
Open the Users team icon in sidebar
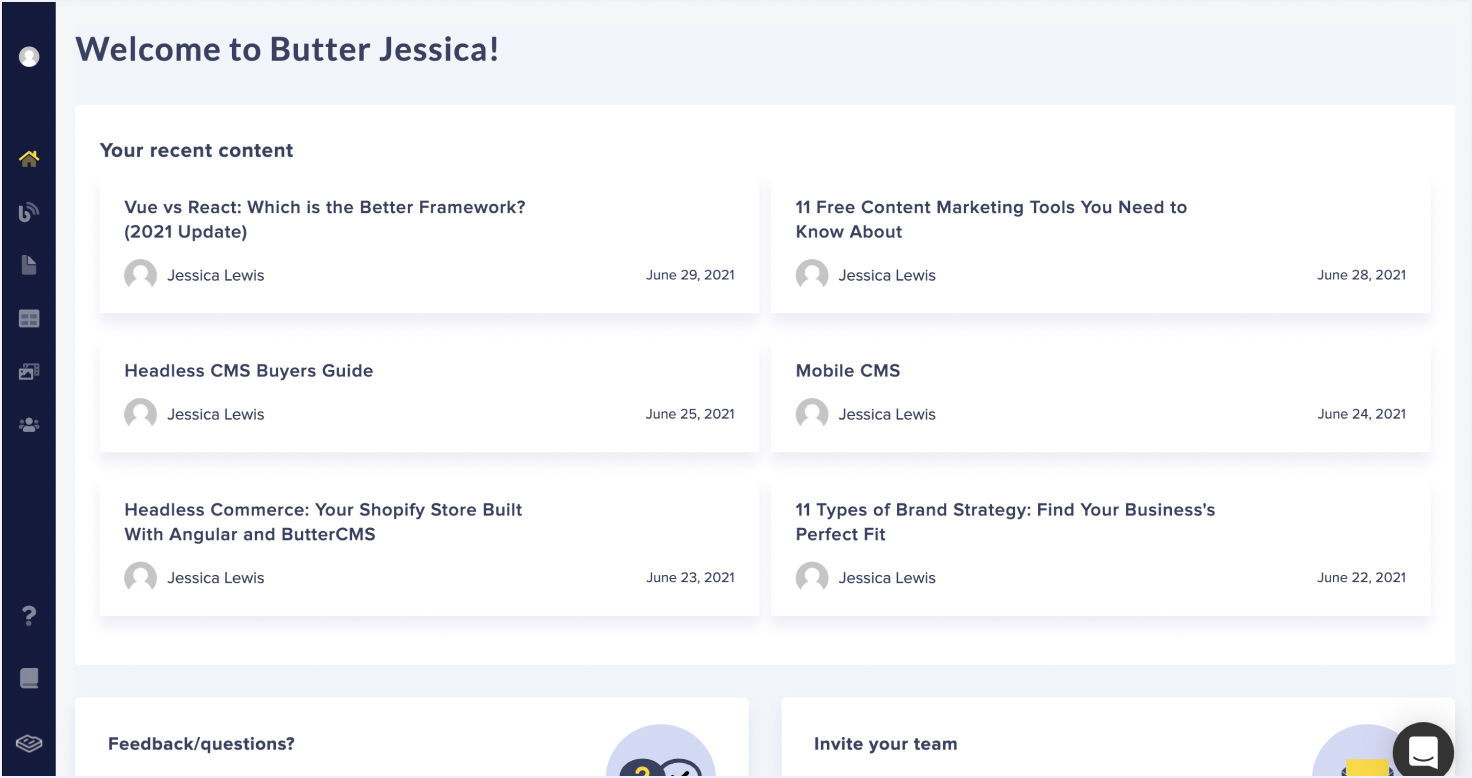[x=29, y=425]
